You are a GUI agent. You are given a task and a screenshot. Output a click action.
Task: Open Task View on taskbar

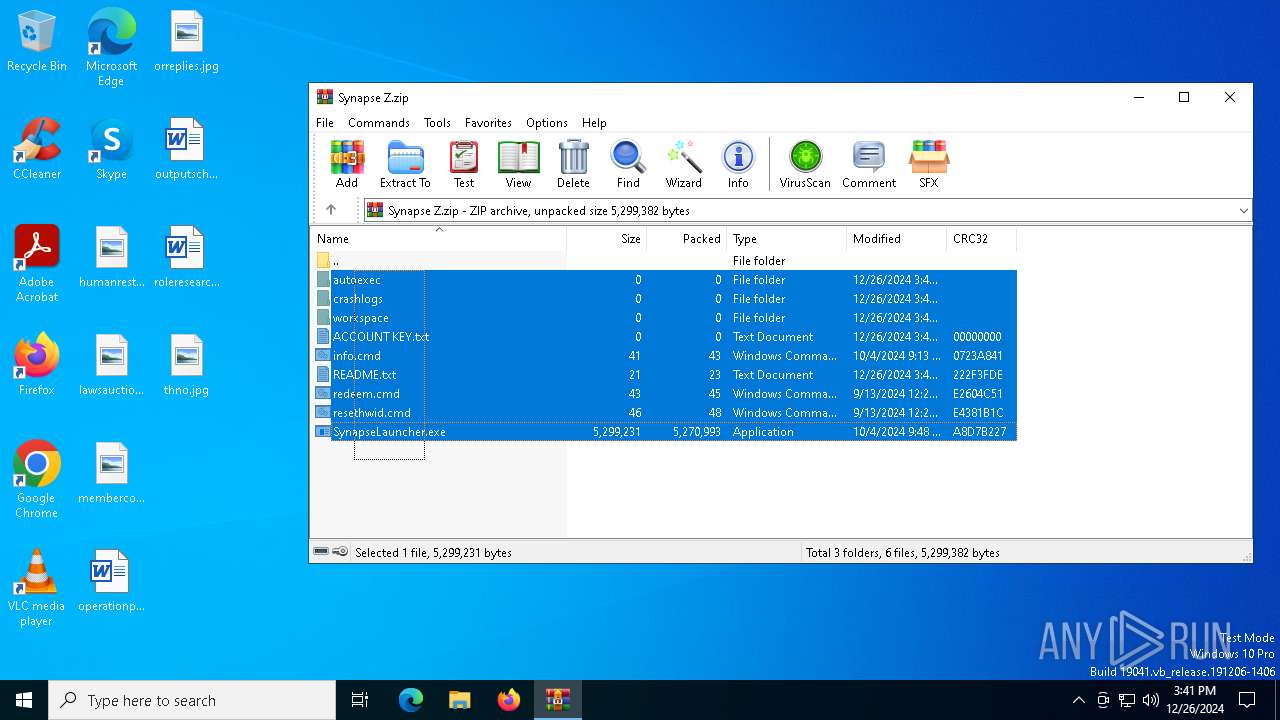pos(360,700)
